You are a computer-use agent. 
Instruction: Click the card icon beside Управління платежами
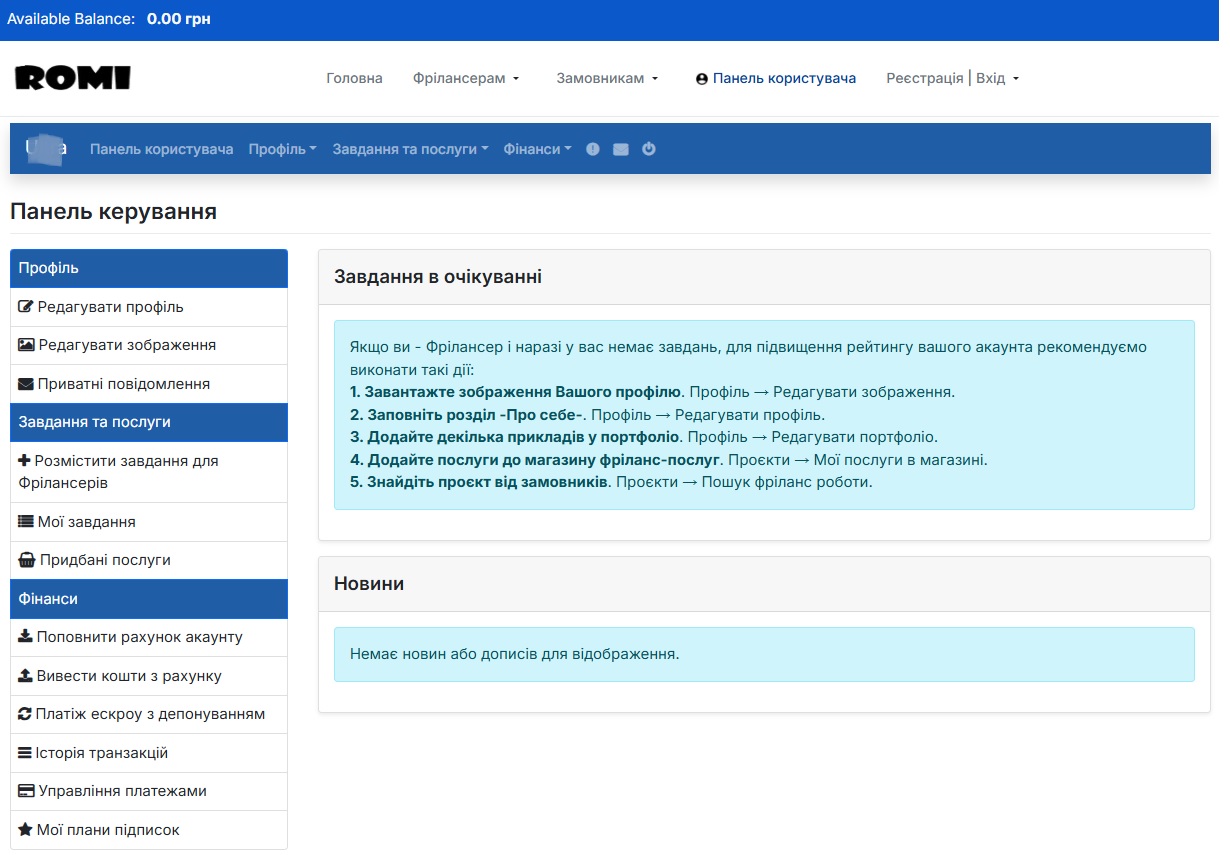[28, 791]
